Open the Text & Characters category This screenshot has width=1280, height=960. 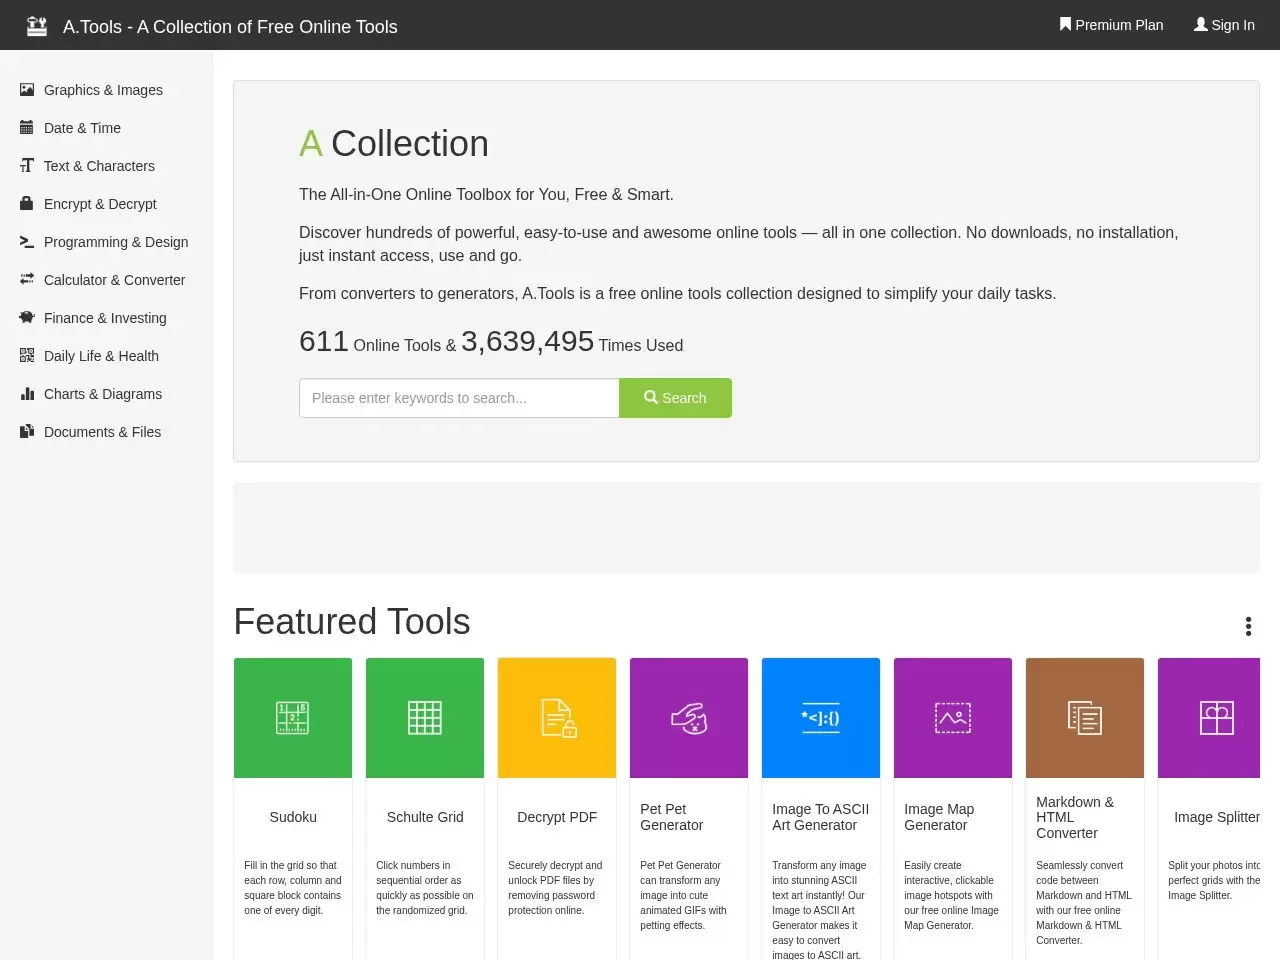pos(99,166)
